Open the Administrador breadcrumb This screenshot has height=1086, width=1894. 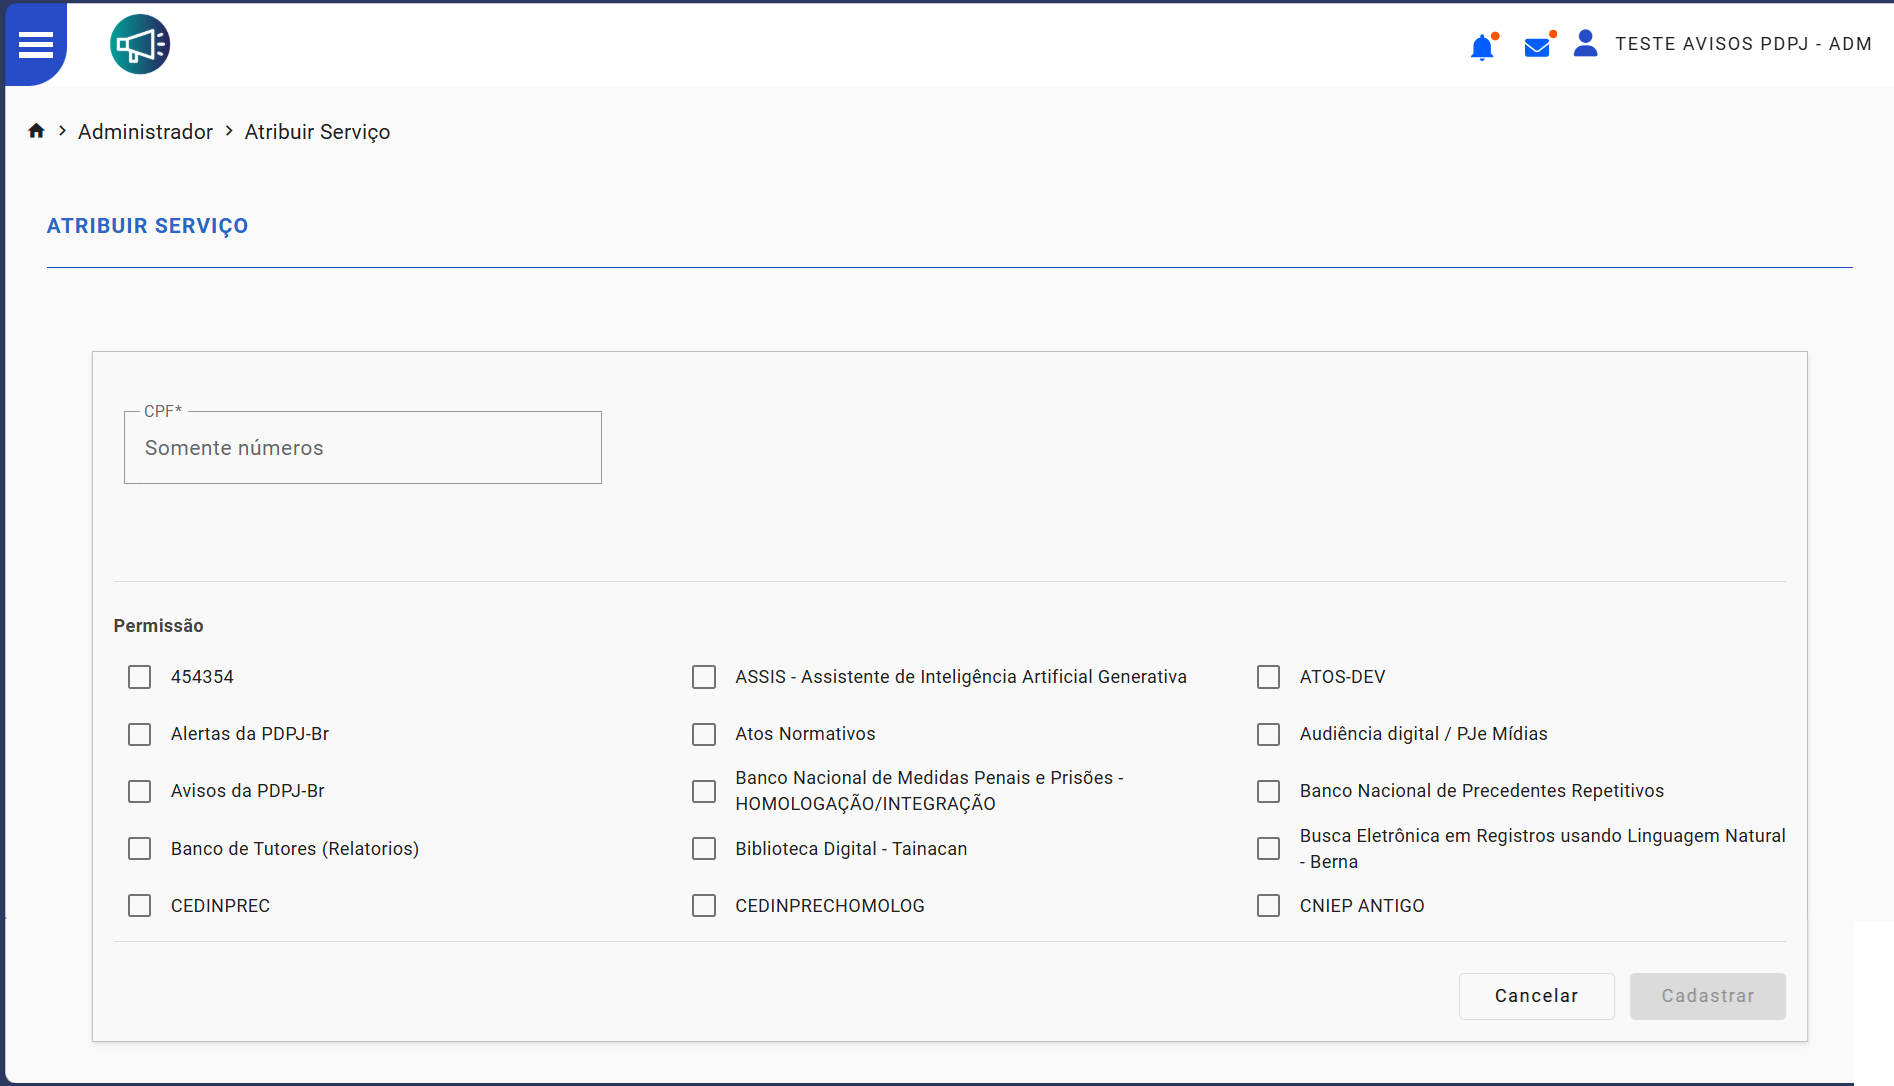(x=145, y=132)
